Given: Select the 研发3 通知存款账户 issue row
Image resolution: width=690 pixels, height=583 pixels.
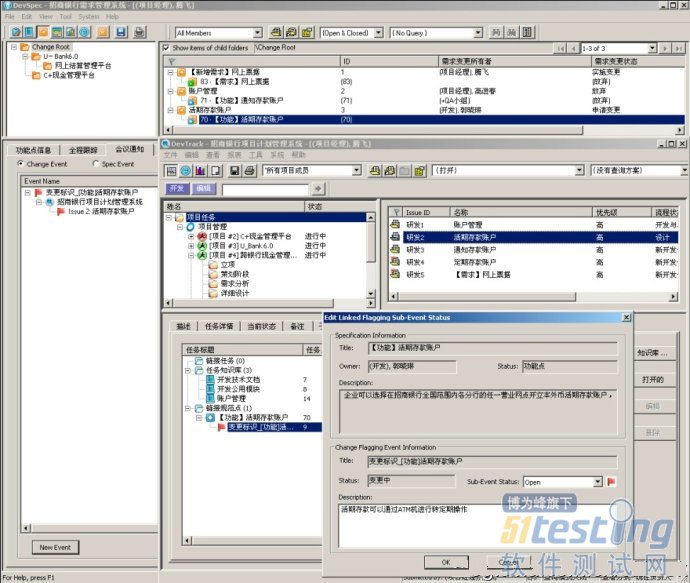Looking at the screenshot, I should click(533, 249).
